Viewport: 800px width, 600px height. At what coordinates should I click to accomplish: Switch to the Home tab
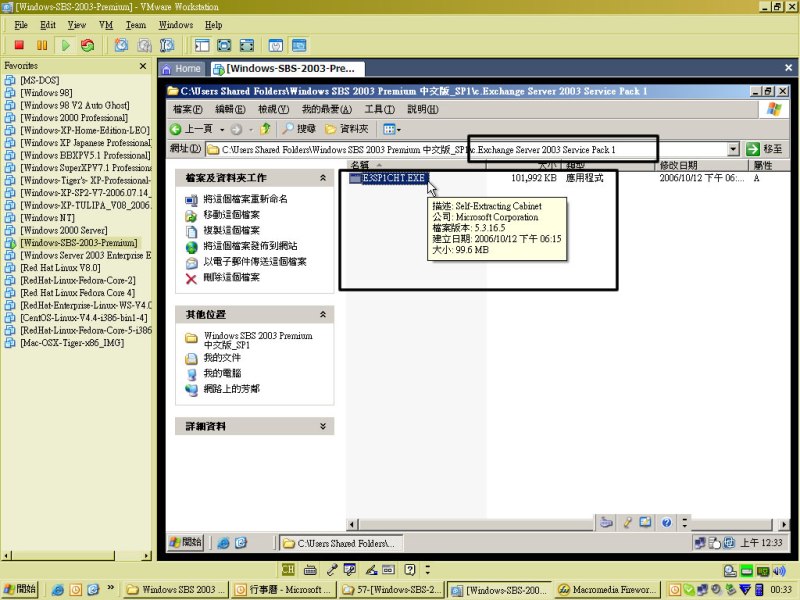(182, 68)
